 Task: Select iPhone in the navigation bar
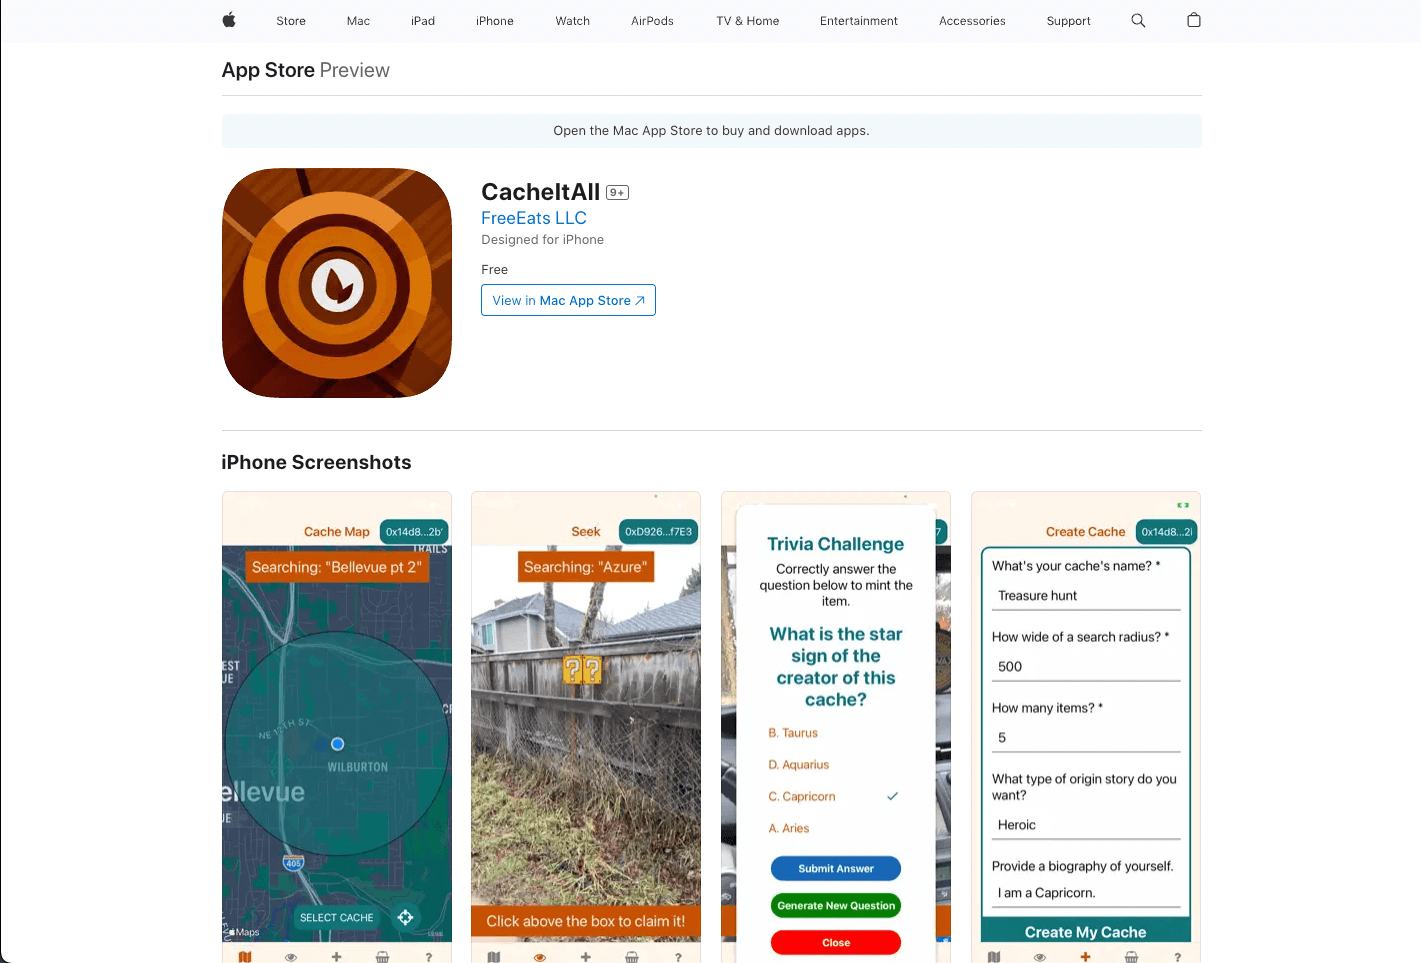click(x=495, y=21)
